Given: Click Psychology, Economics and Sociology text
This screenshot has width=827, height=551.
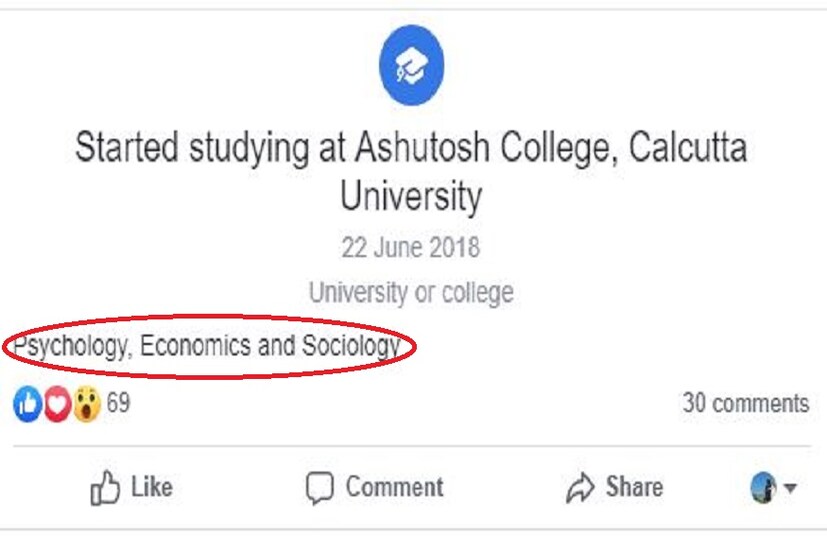Looking at the screenshot, I should pos(208,347).
